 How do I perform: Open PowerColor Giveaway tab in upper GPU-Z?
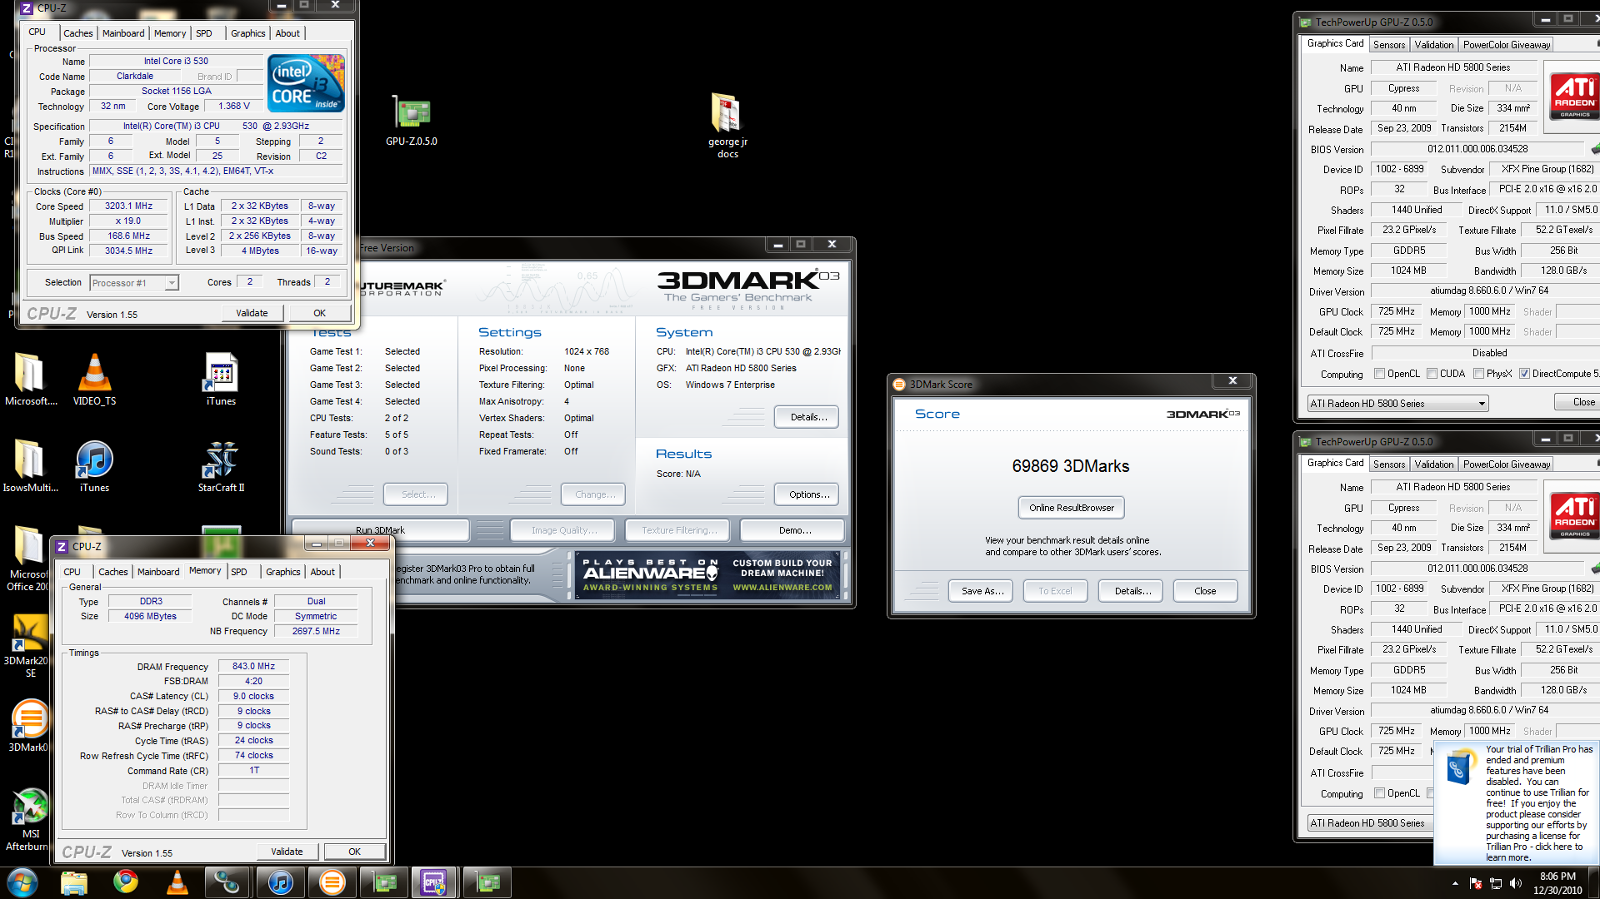(x=1506, y=45)
